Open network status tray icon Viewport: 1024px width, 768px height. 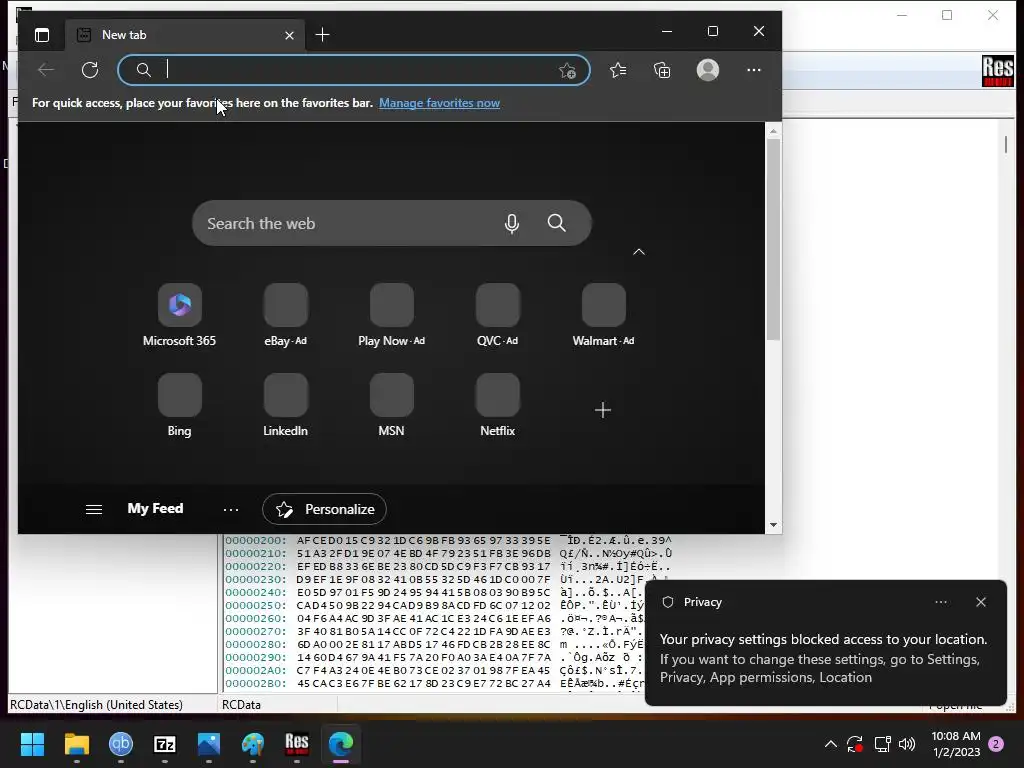[882, 744]
